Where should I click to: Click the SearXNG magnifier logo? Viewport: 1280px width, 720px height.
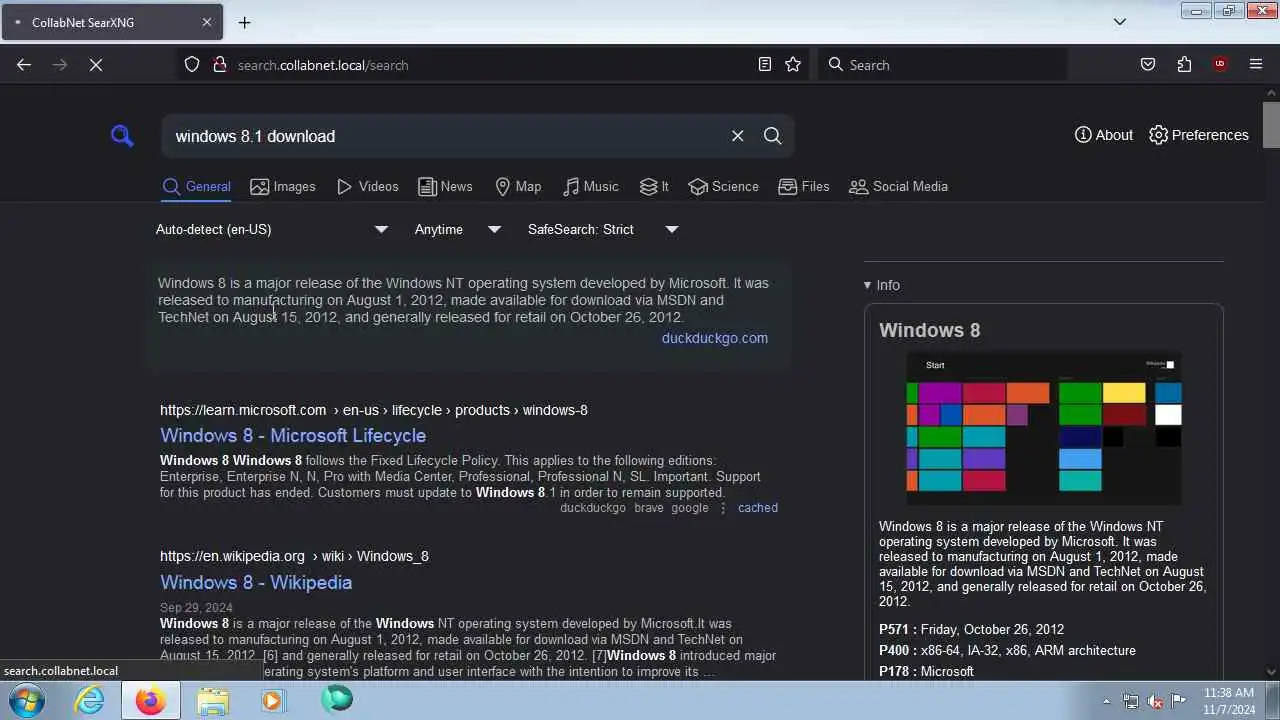pos(122,136)
